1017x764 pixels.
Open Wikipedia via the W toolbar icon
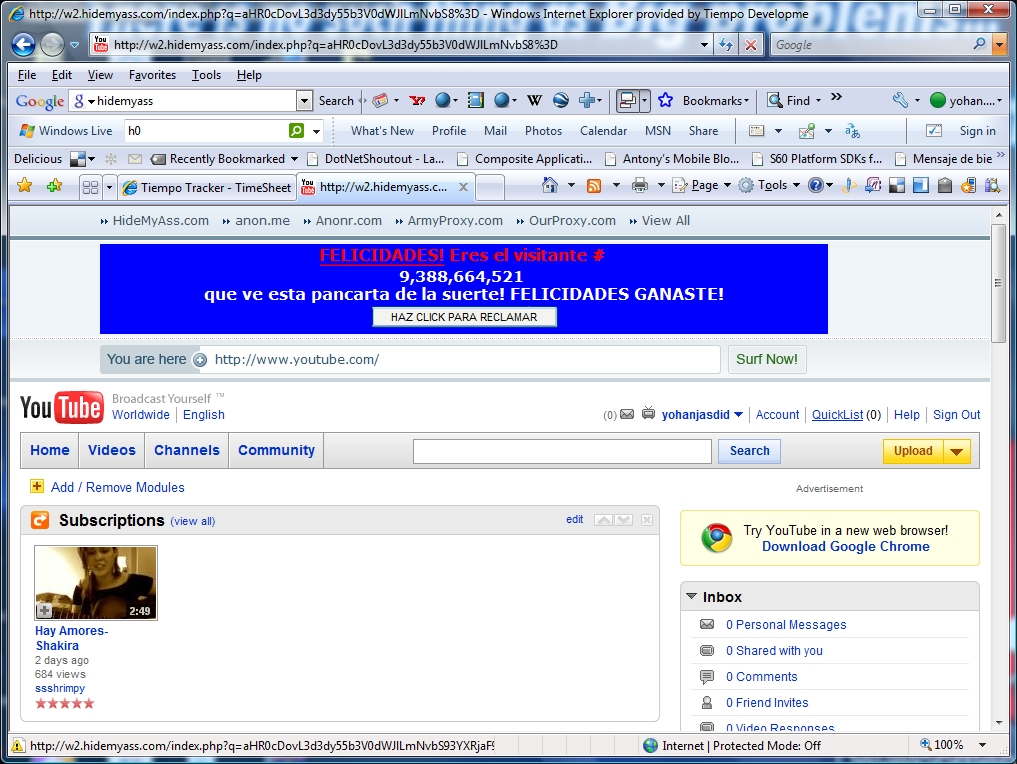(534, 101)
